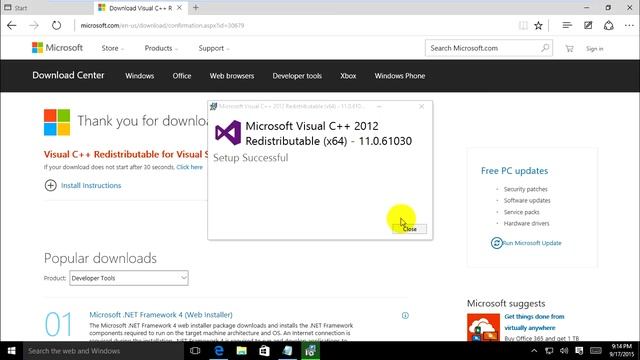Open 'Get things done from virtually anywhere' link
Viewport: 640px width, 360px height.
(534, 322)
